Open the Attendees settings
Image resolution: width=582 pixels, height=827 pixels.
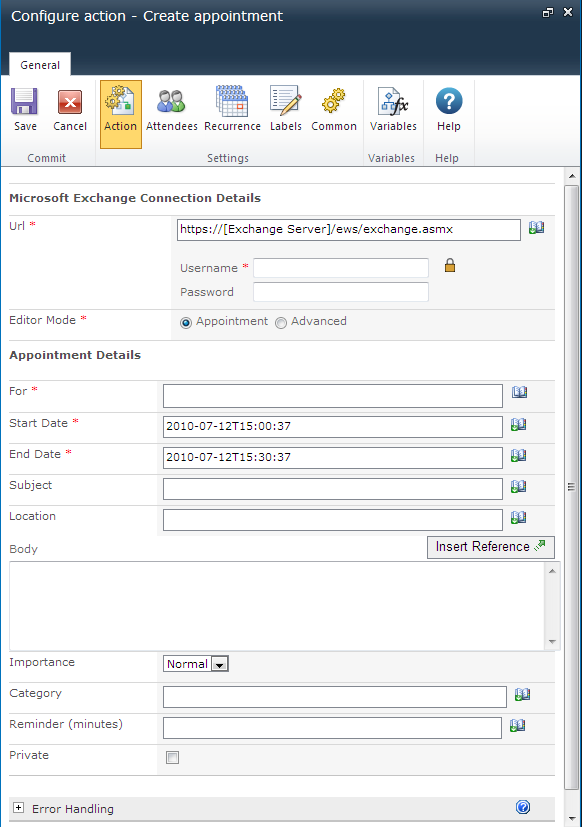coord(171,111)
